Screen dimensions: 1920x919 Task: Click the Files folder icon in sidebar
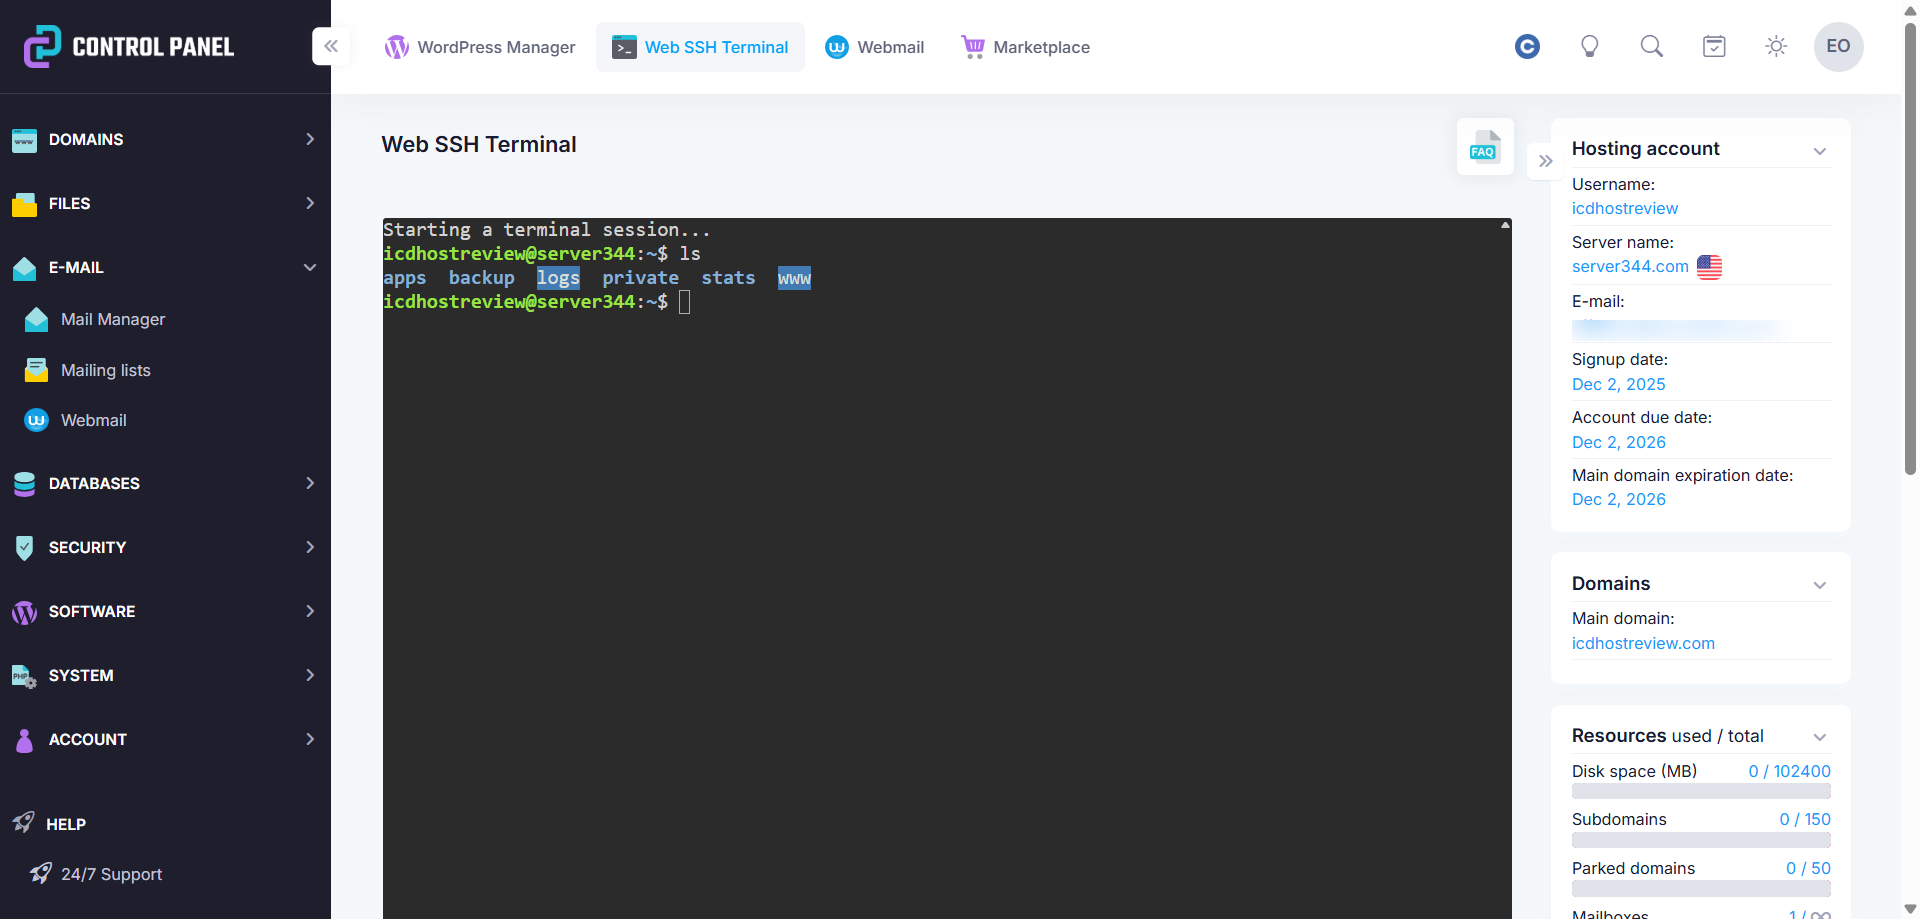(24, 204)
